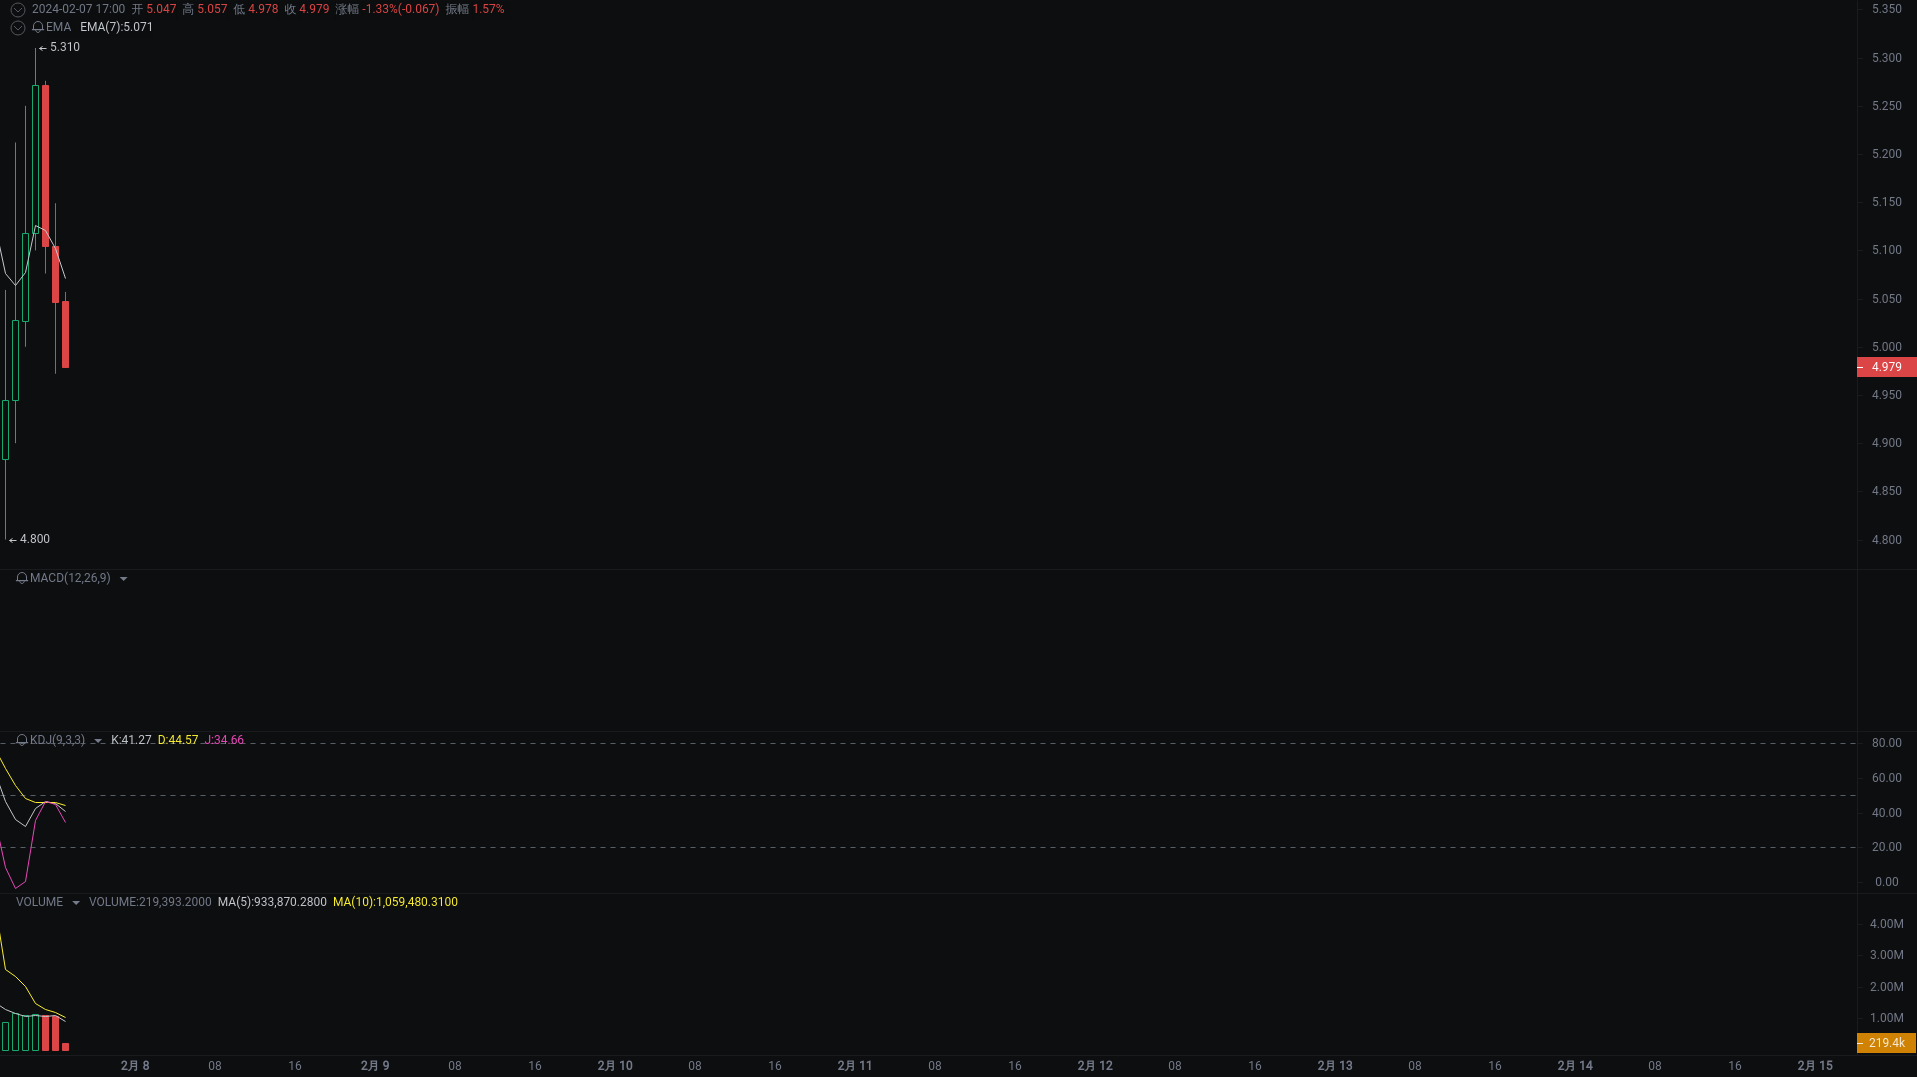Click the MA(10):1,059,480.3100 yellow label
This screenshot has width=1917, height=1077.
click(x=395, y=901)
